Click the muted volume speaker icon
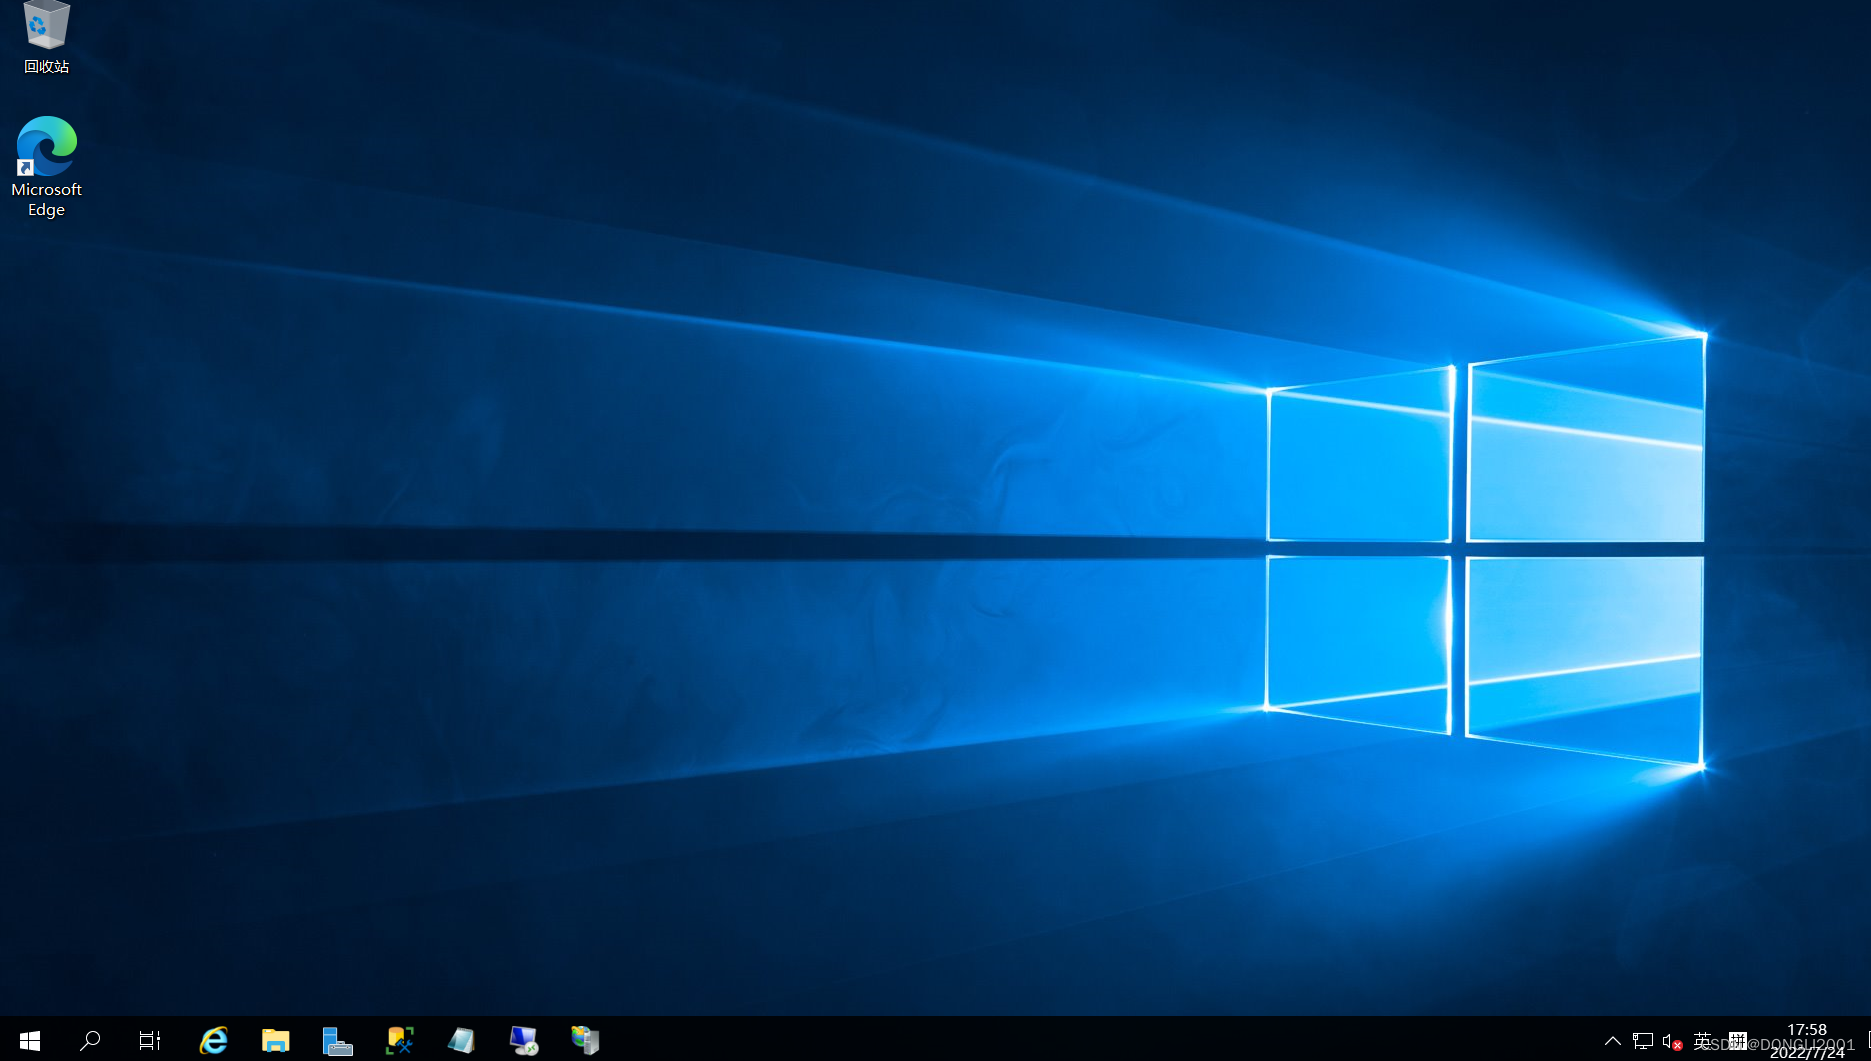1871x1061 pixels. (1672, 1041)
